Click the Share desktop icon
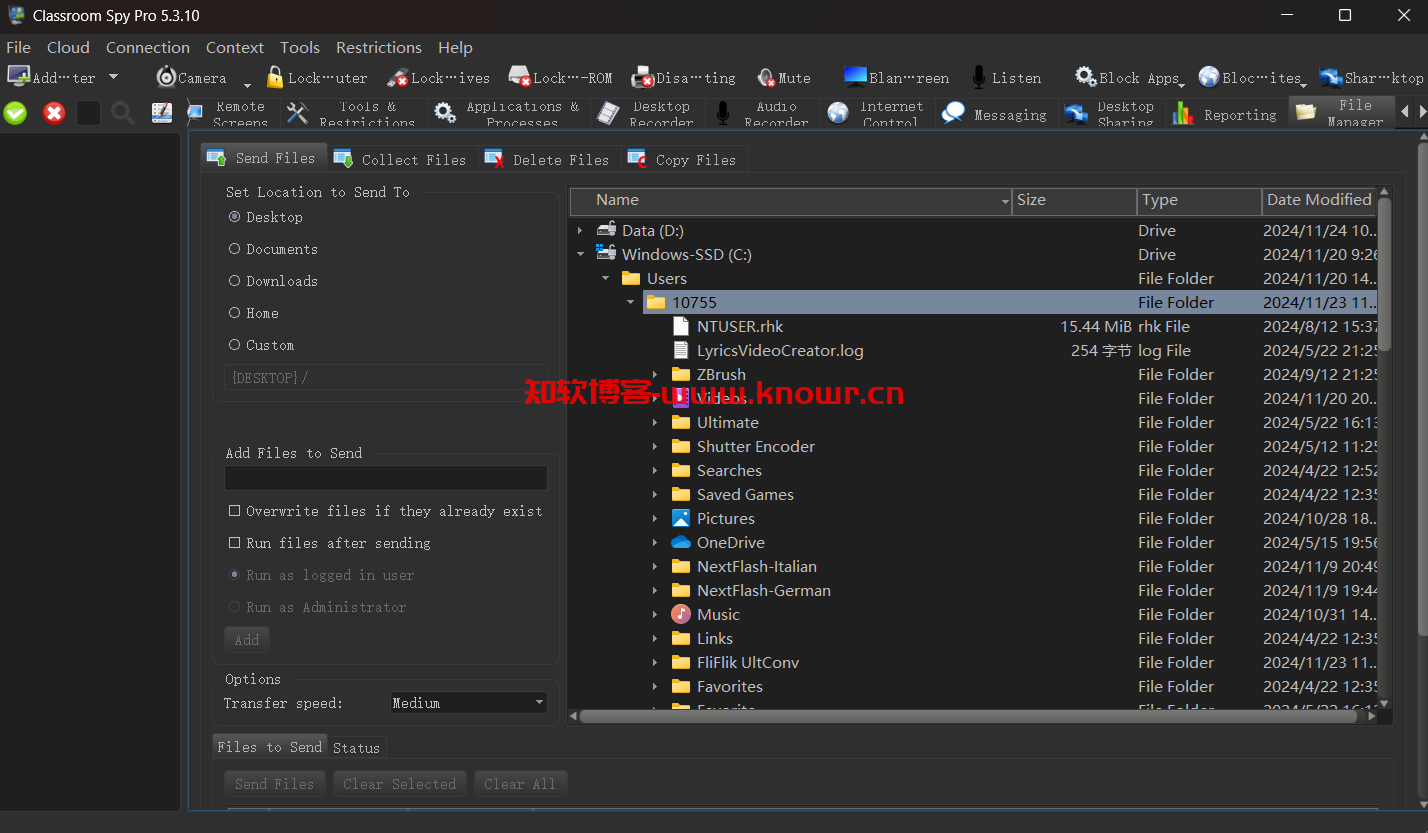This screenshot has height=833, width=1428. [x=1331, y=77]
